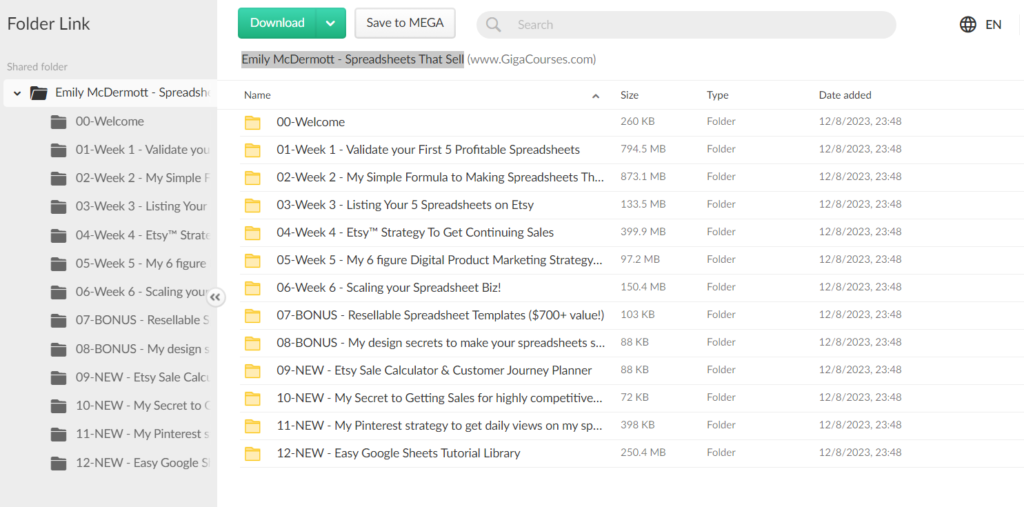Image resolution: width=1024 pixels, height=507 pixels.
Task: Click sidebar folder icon for 11-NEW My Pinterest
Action: click(x=59, y=435)
